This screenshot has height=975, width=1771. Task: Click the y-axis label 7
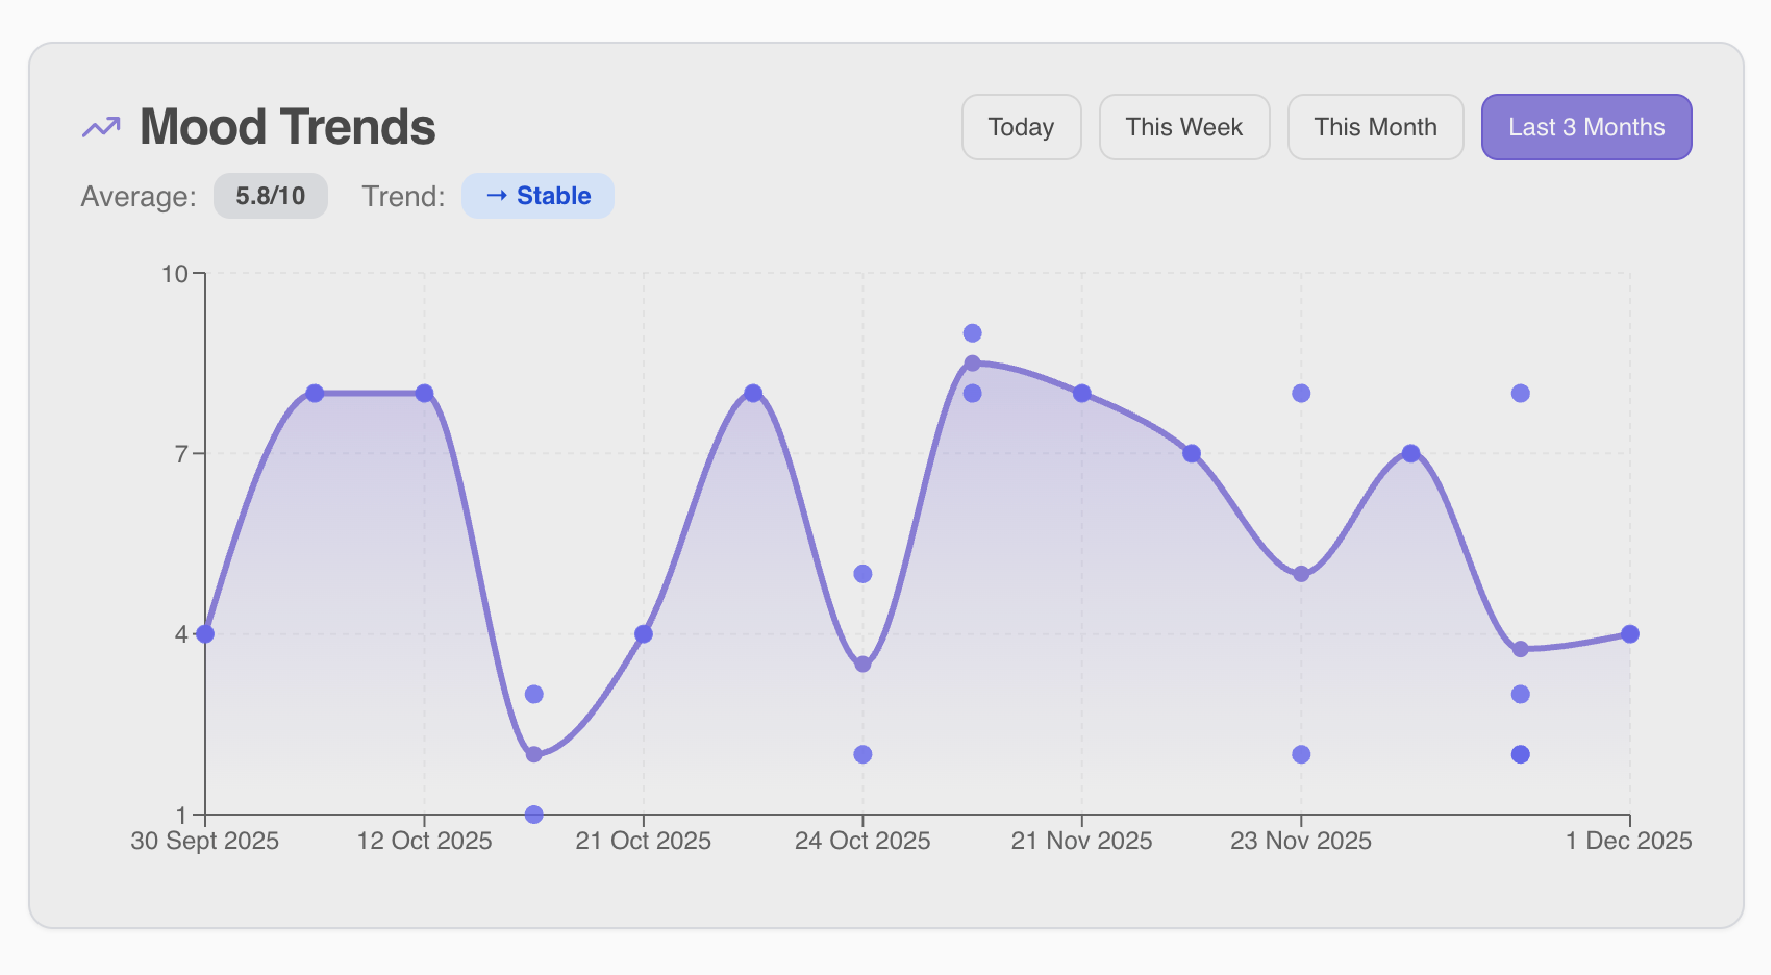pyautogui.click(x=181, y=454)
